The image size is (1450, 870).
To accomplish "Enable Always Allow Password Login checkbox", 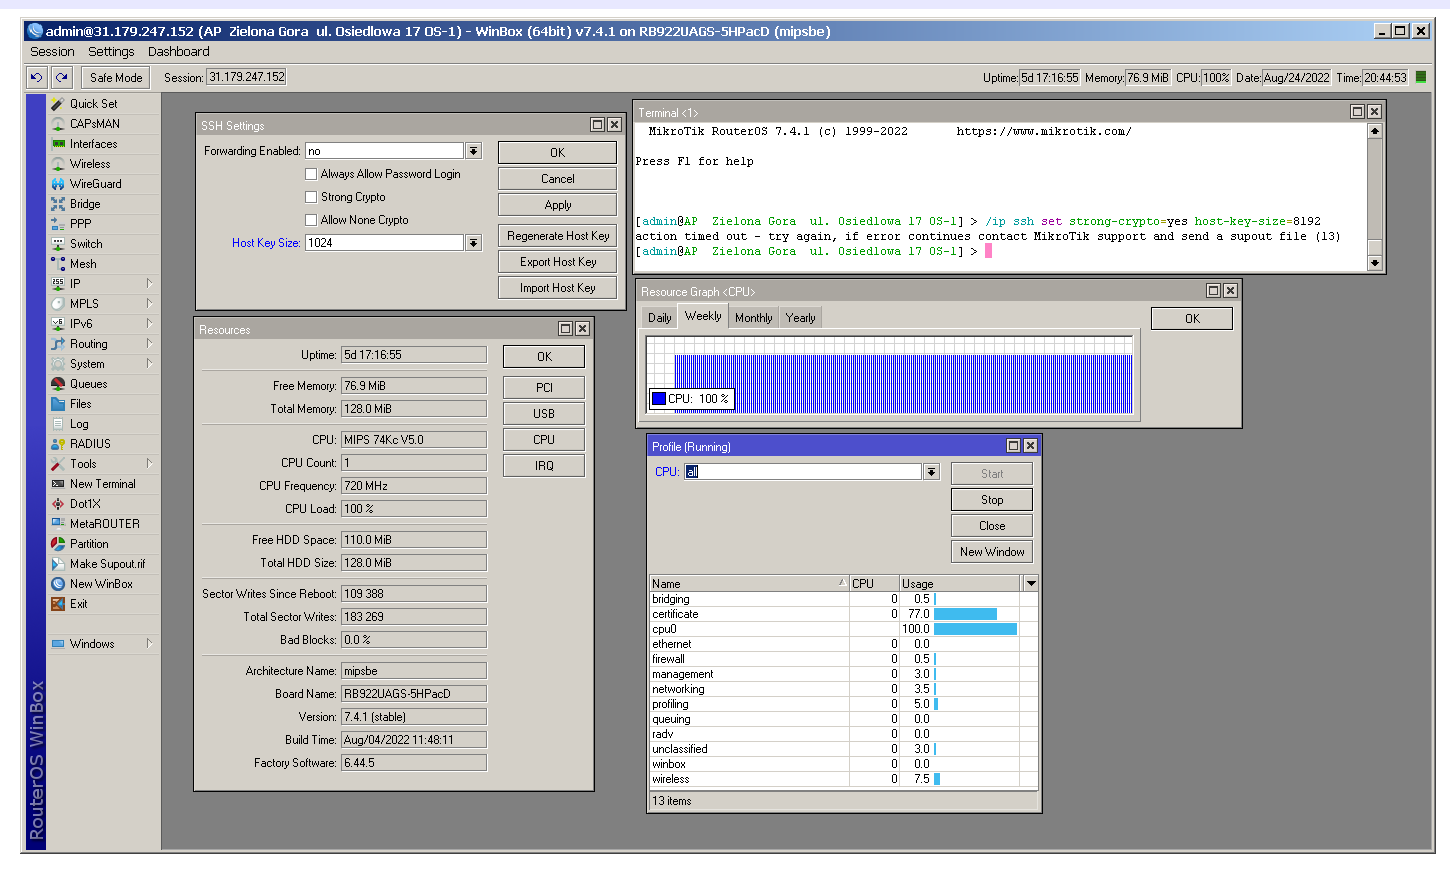I will (311, 174).
